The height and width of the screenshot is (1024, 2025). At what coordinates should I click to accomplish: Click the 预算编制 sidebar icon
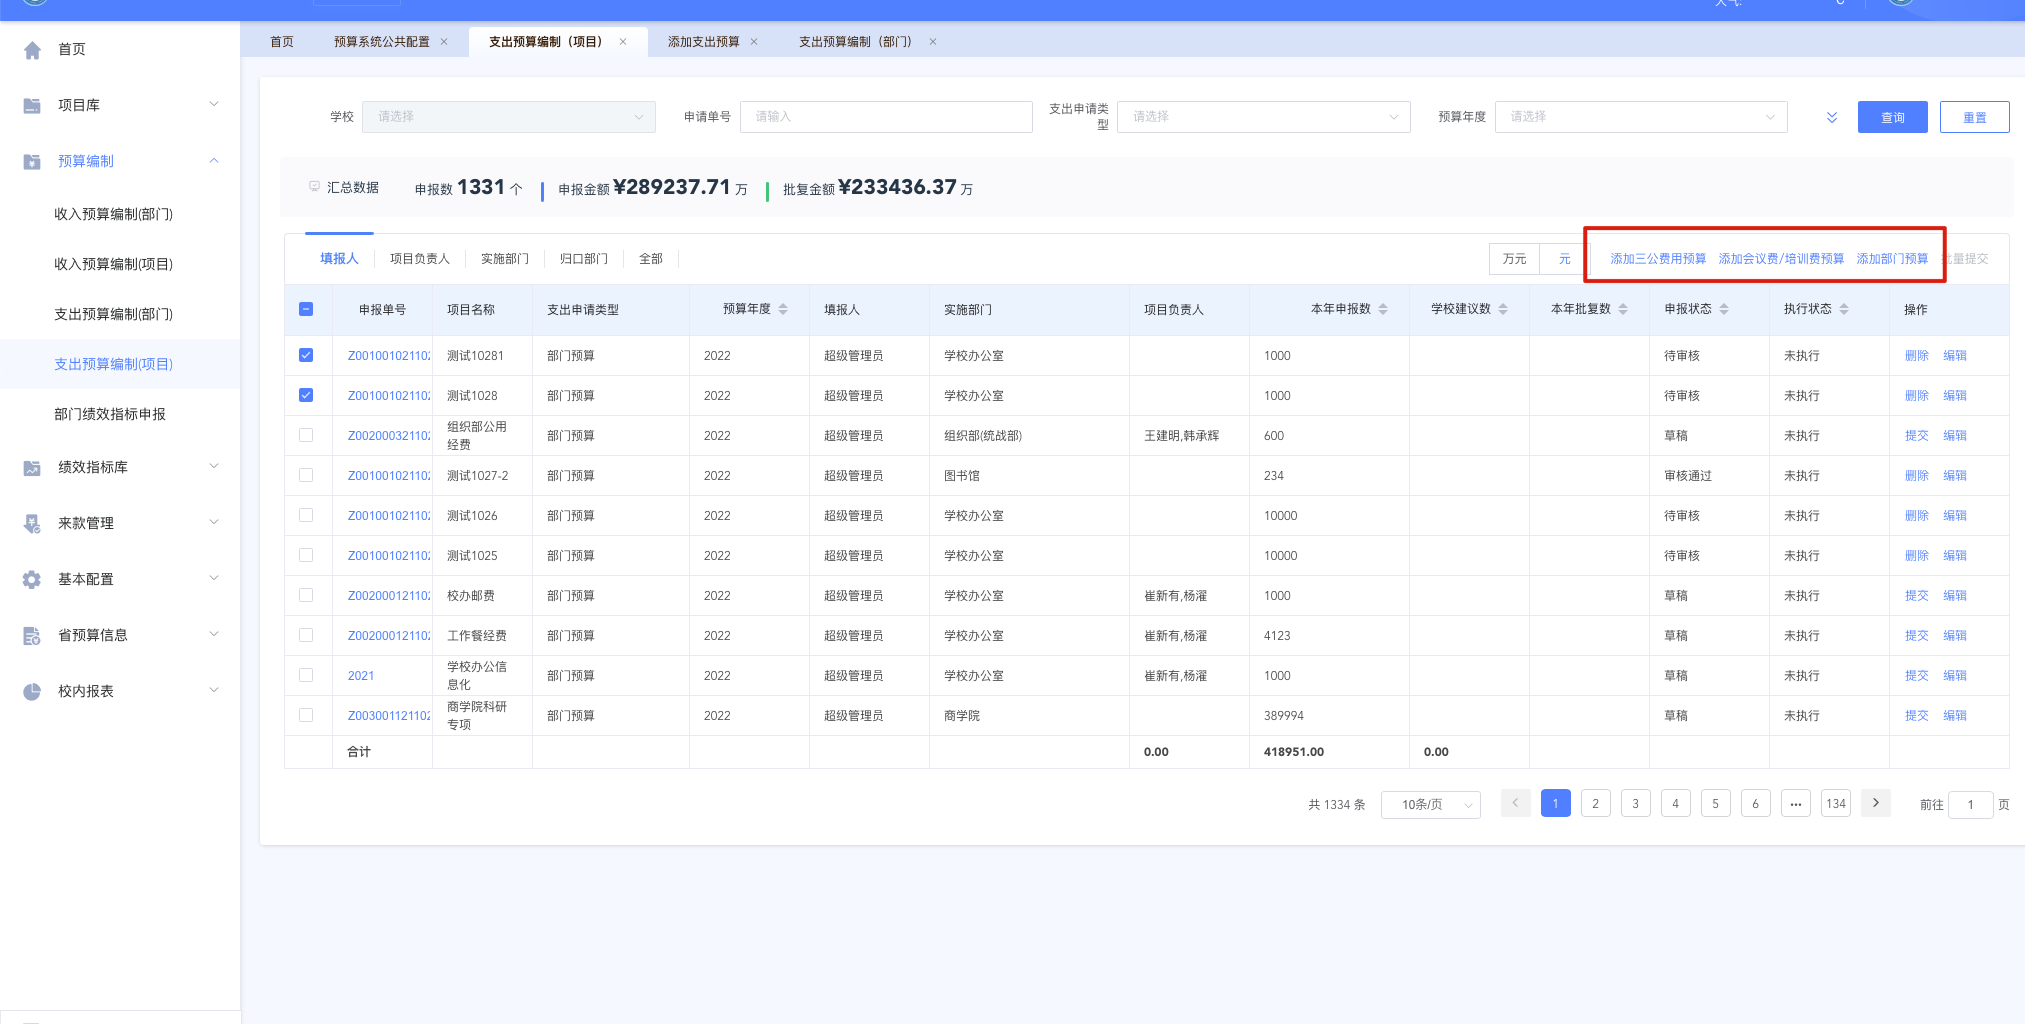[x=32, y=162]
